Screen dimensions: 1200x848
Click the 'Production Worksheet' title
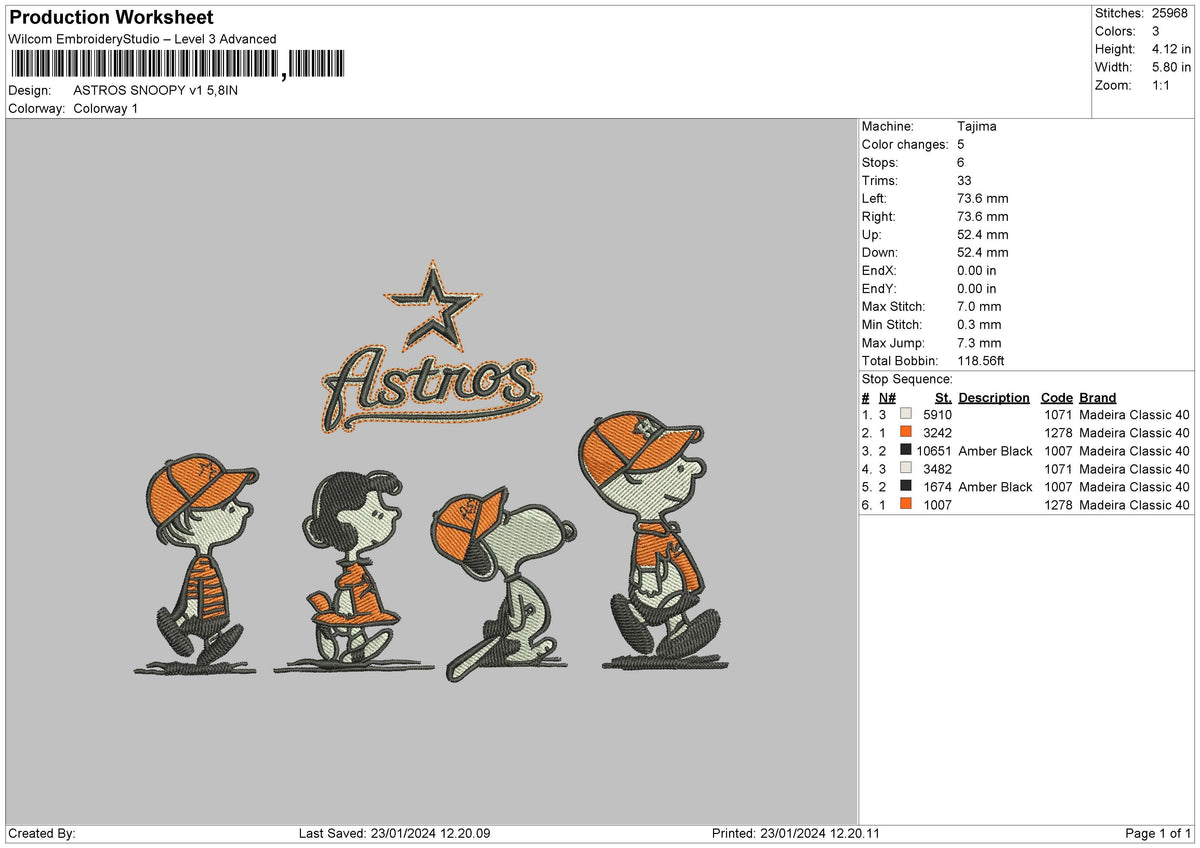click(x=111, y=18)
